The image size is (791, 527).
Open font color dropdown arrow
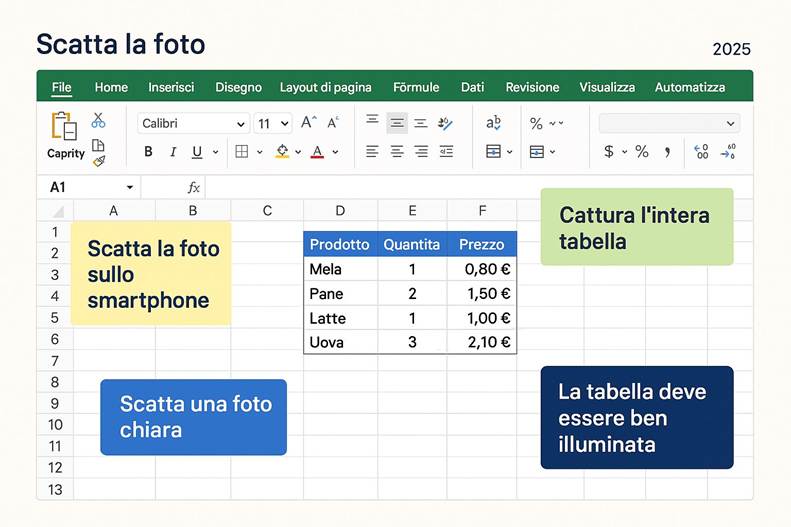(335, 152)
